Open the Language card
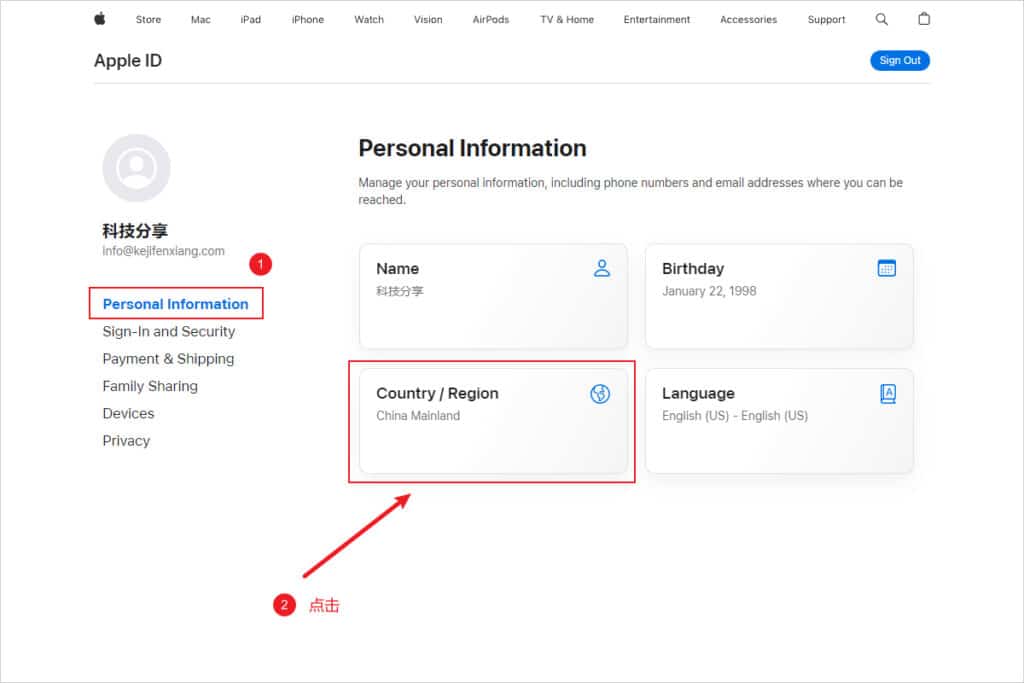Viewport: 1024px width, 683px height. pos(779,421)
